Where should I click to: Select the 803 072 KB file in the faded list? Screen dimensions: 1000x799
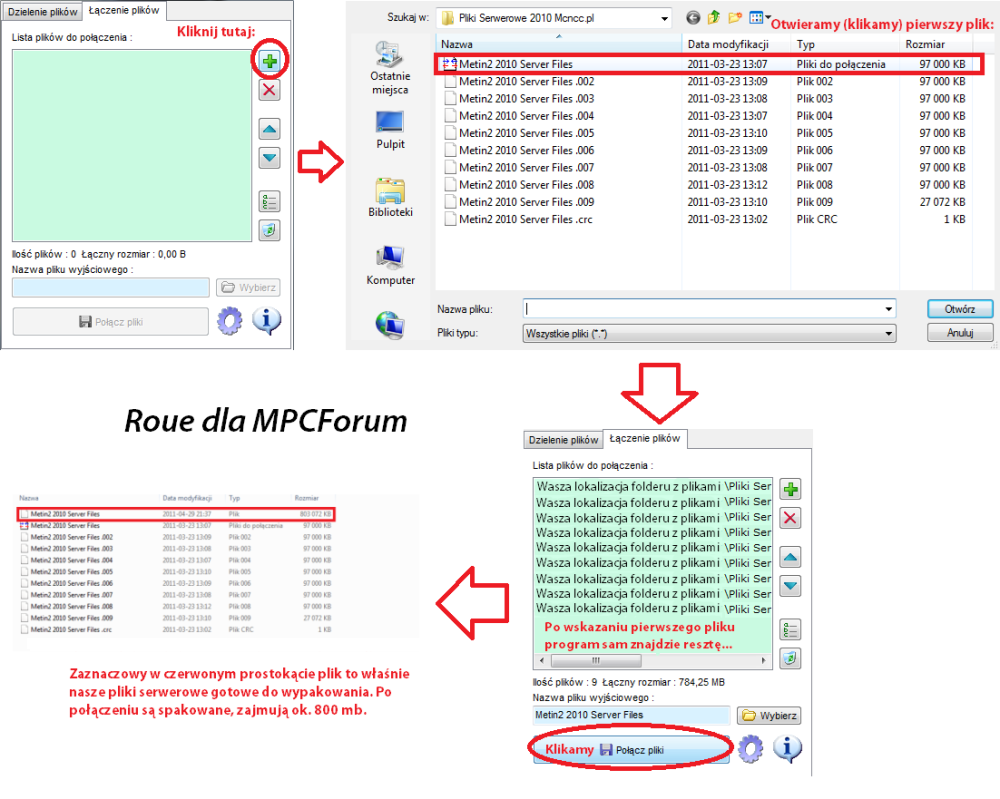[175, 514]
